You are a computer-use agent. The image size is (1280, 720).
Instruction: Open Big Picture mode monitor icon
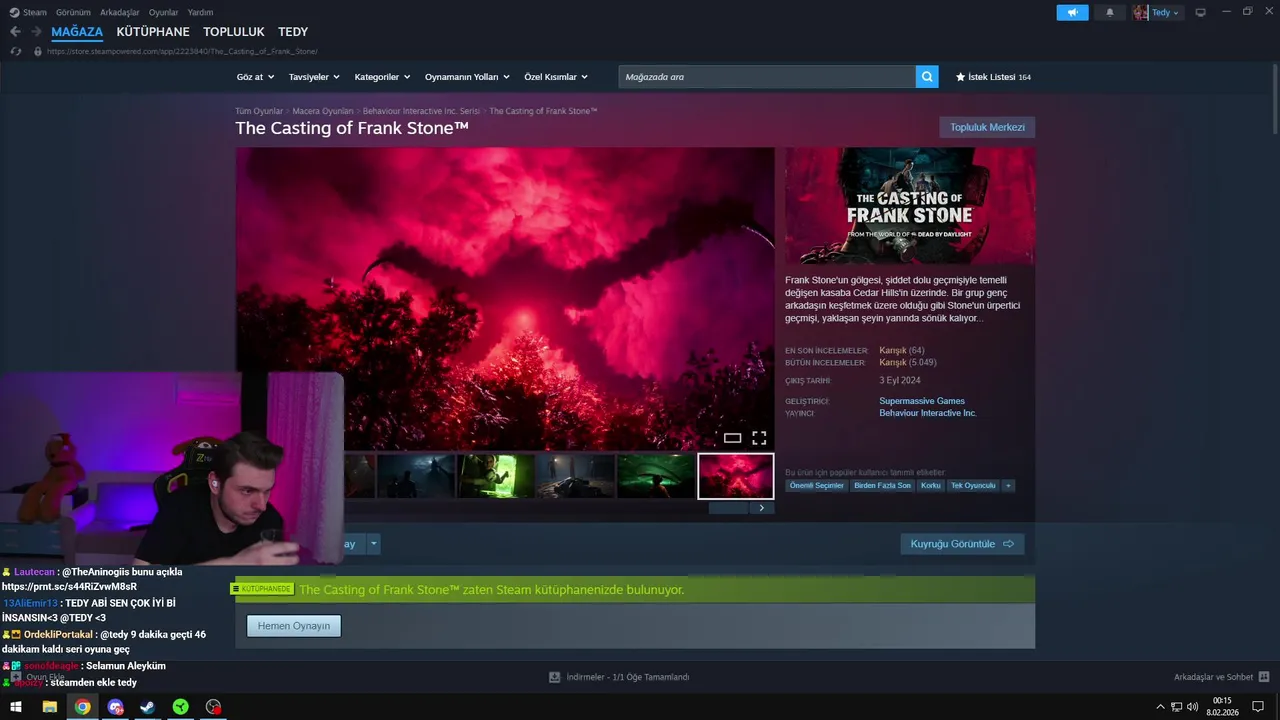1200,12
